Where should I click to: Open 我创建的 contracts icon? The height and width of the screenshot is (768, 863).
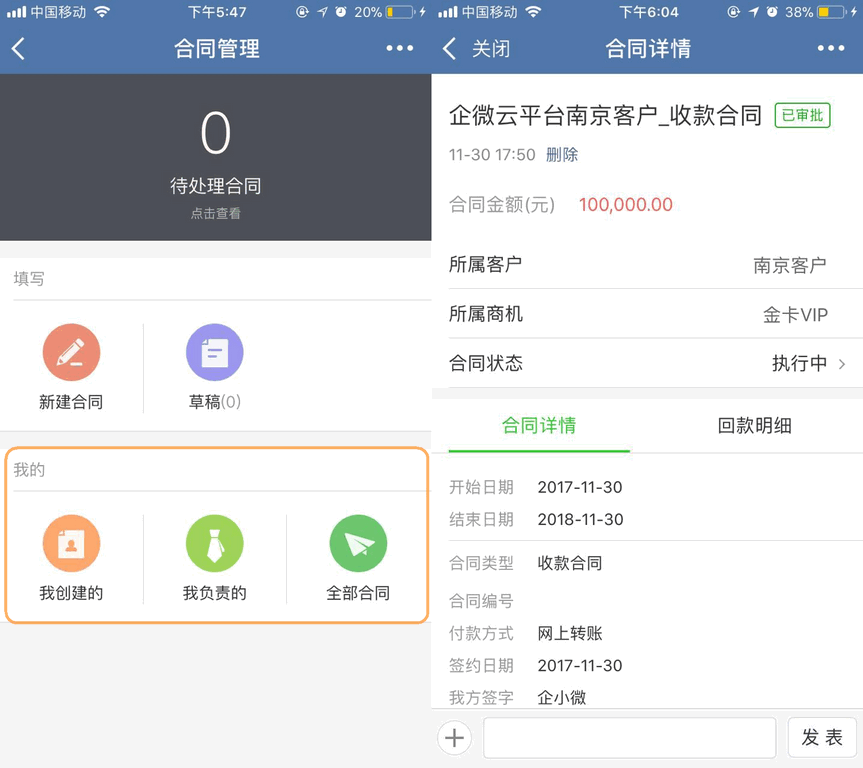[x=71, y=544]
